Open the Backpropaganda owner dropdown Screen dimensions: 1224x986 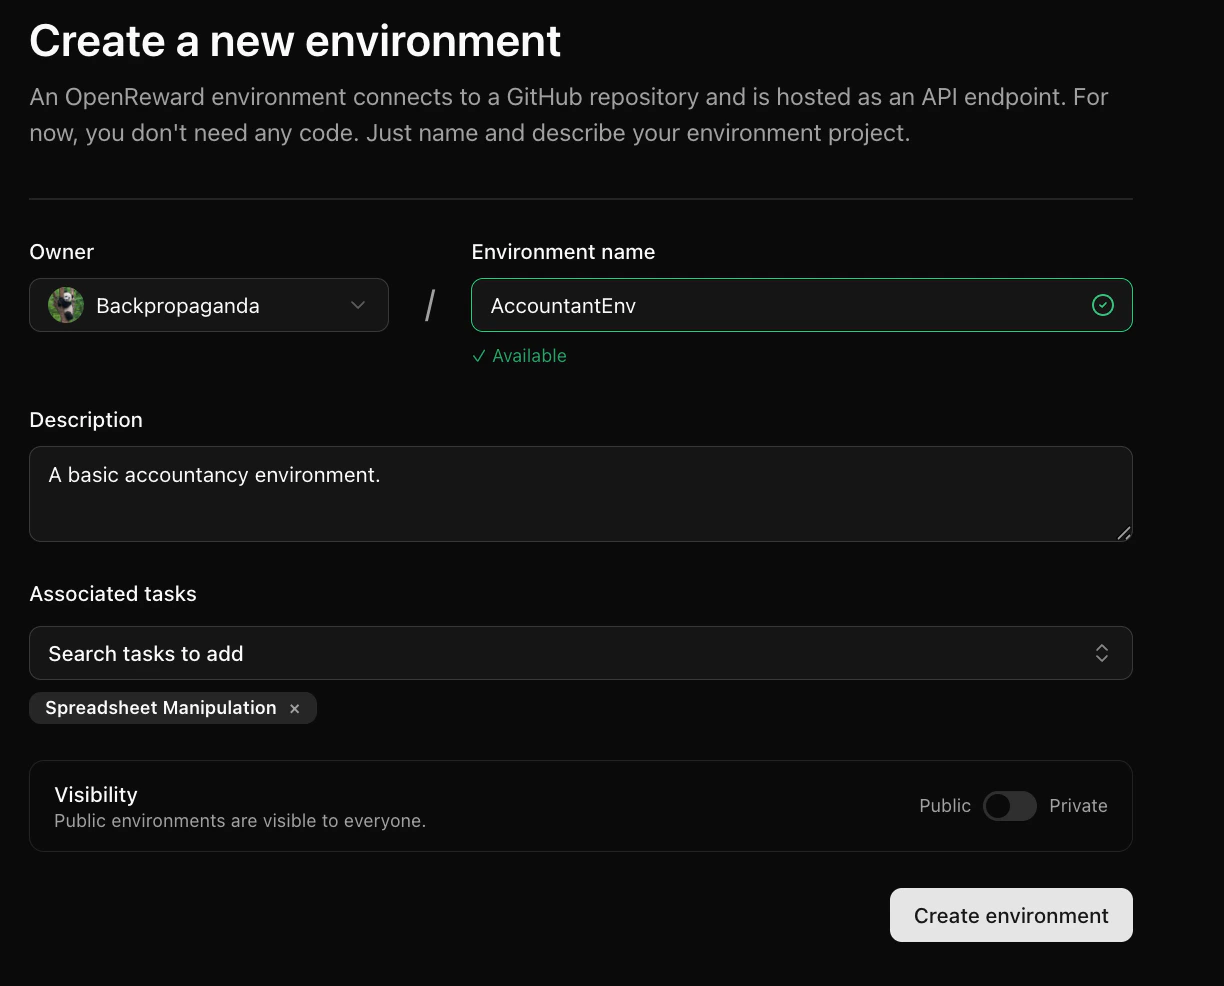[x=208, y=305]
